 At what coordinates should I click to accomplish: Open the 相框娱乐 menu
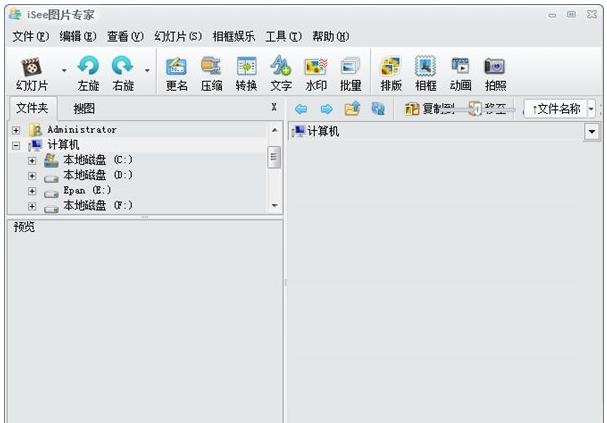[x=233, y=36]
